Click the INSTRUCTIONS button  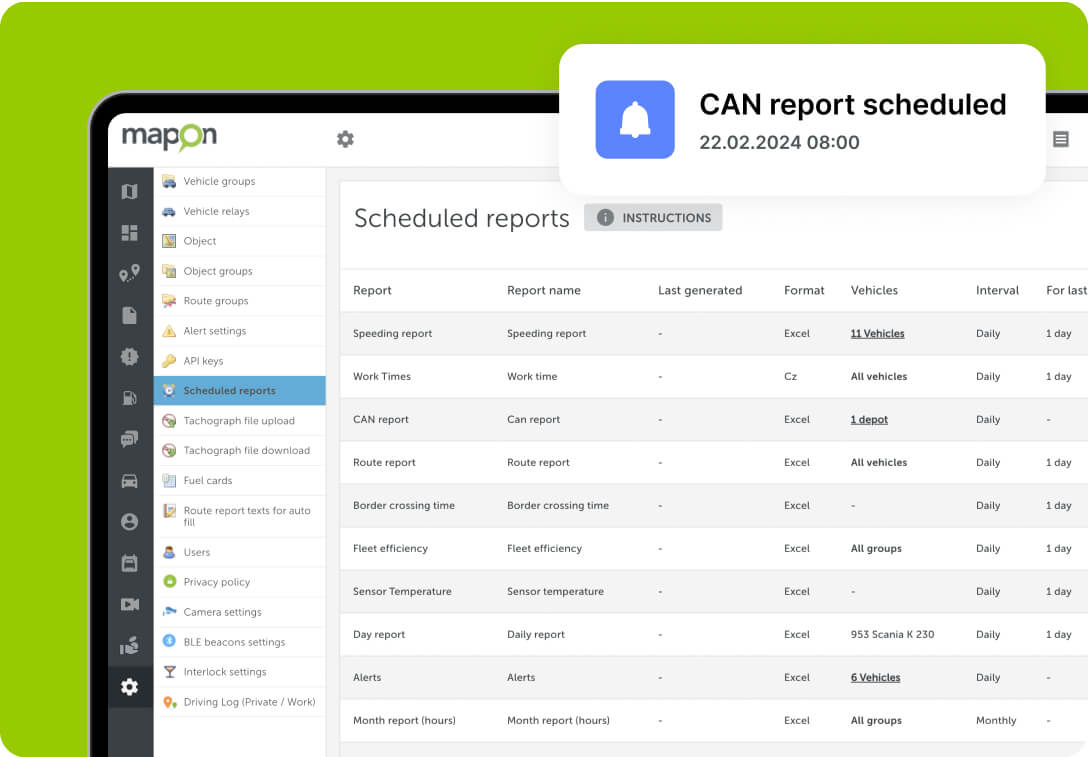click(x=653, y=218)
